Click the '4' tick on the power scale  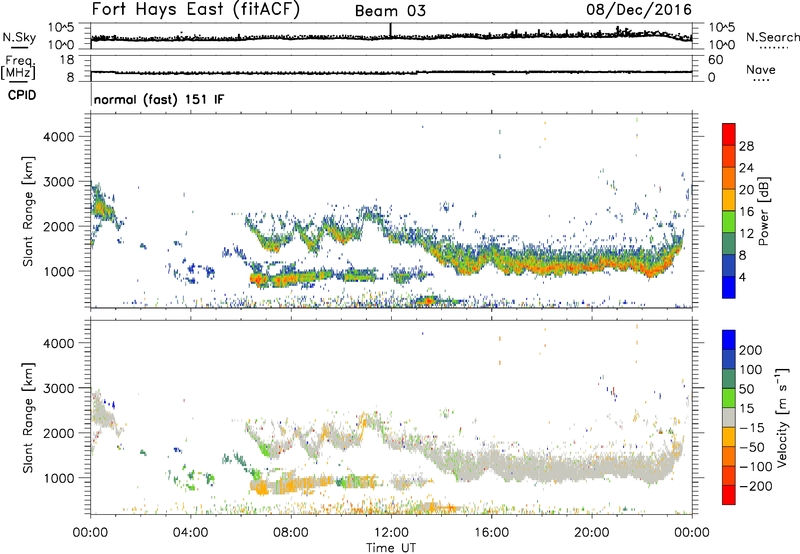pyautogui.click(x=742, y=278)
